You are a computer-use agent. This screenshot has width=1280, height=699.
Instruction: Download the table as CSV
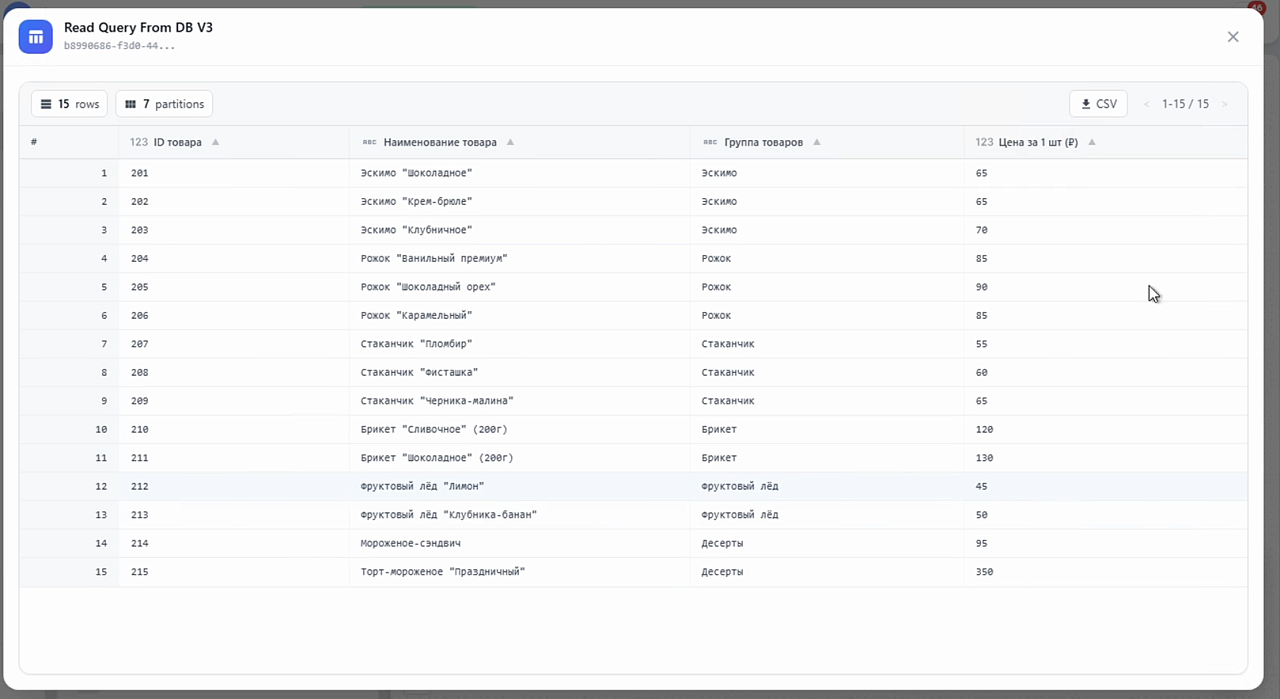coord(1098,104)
